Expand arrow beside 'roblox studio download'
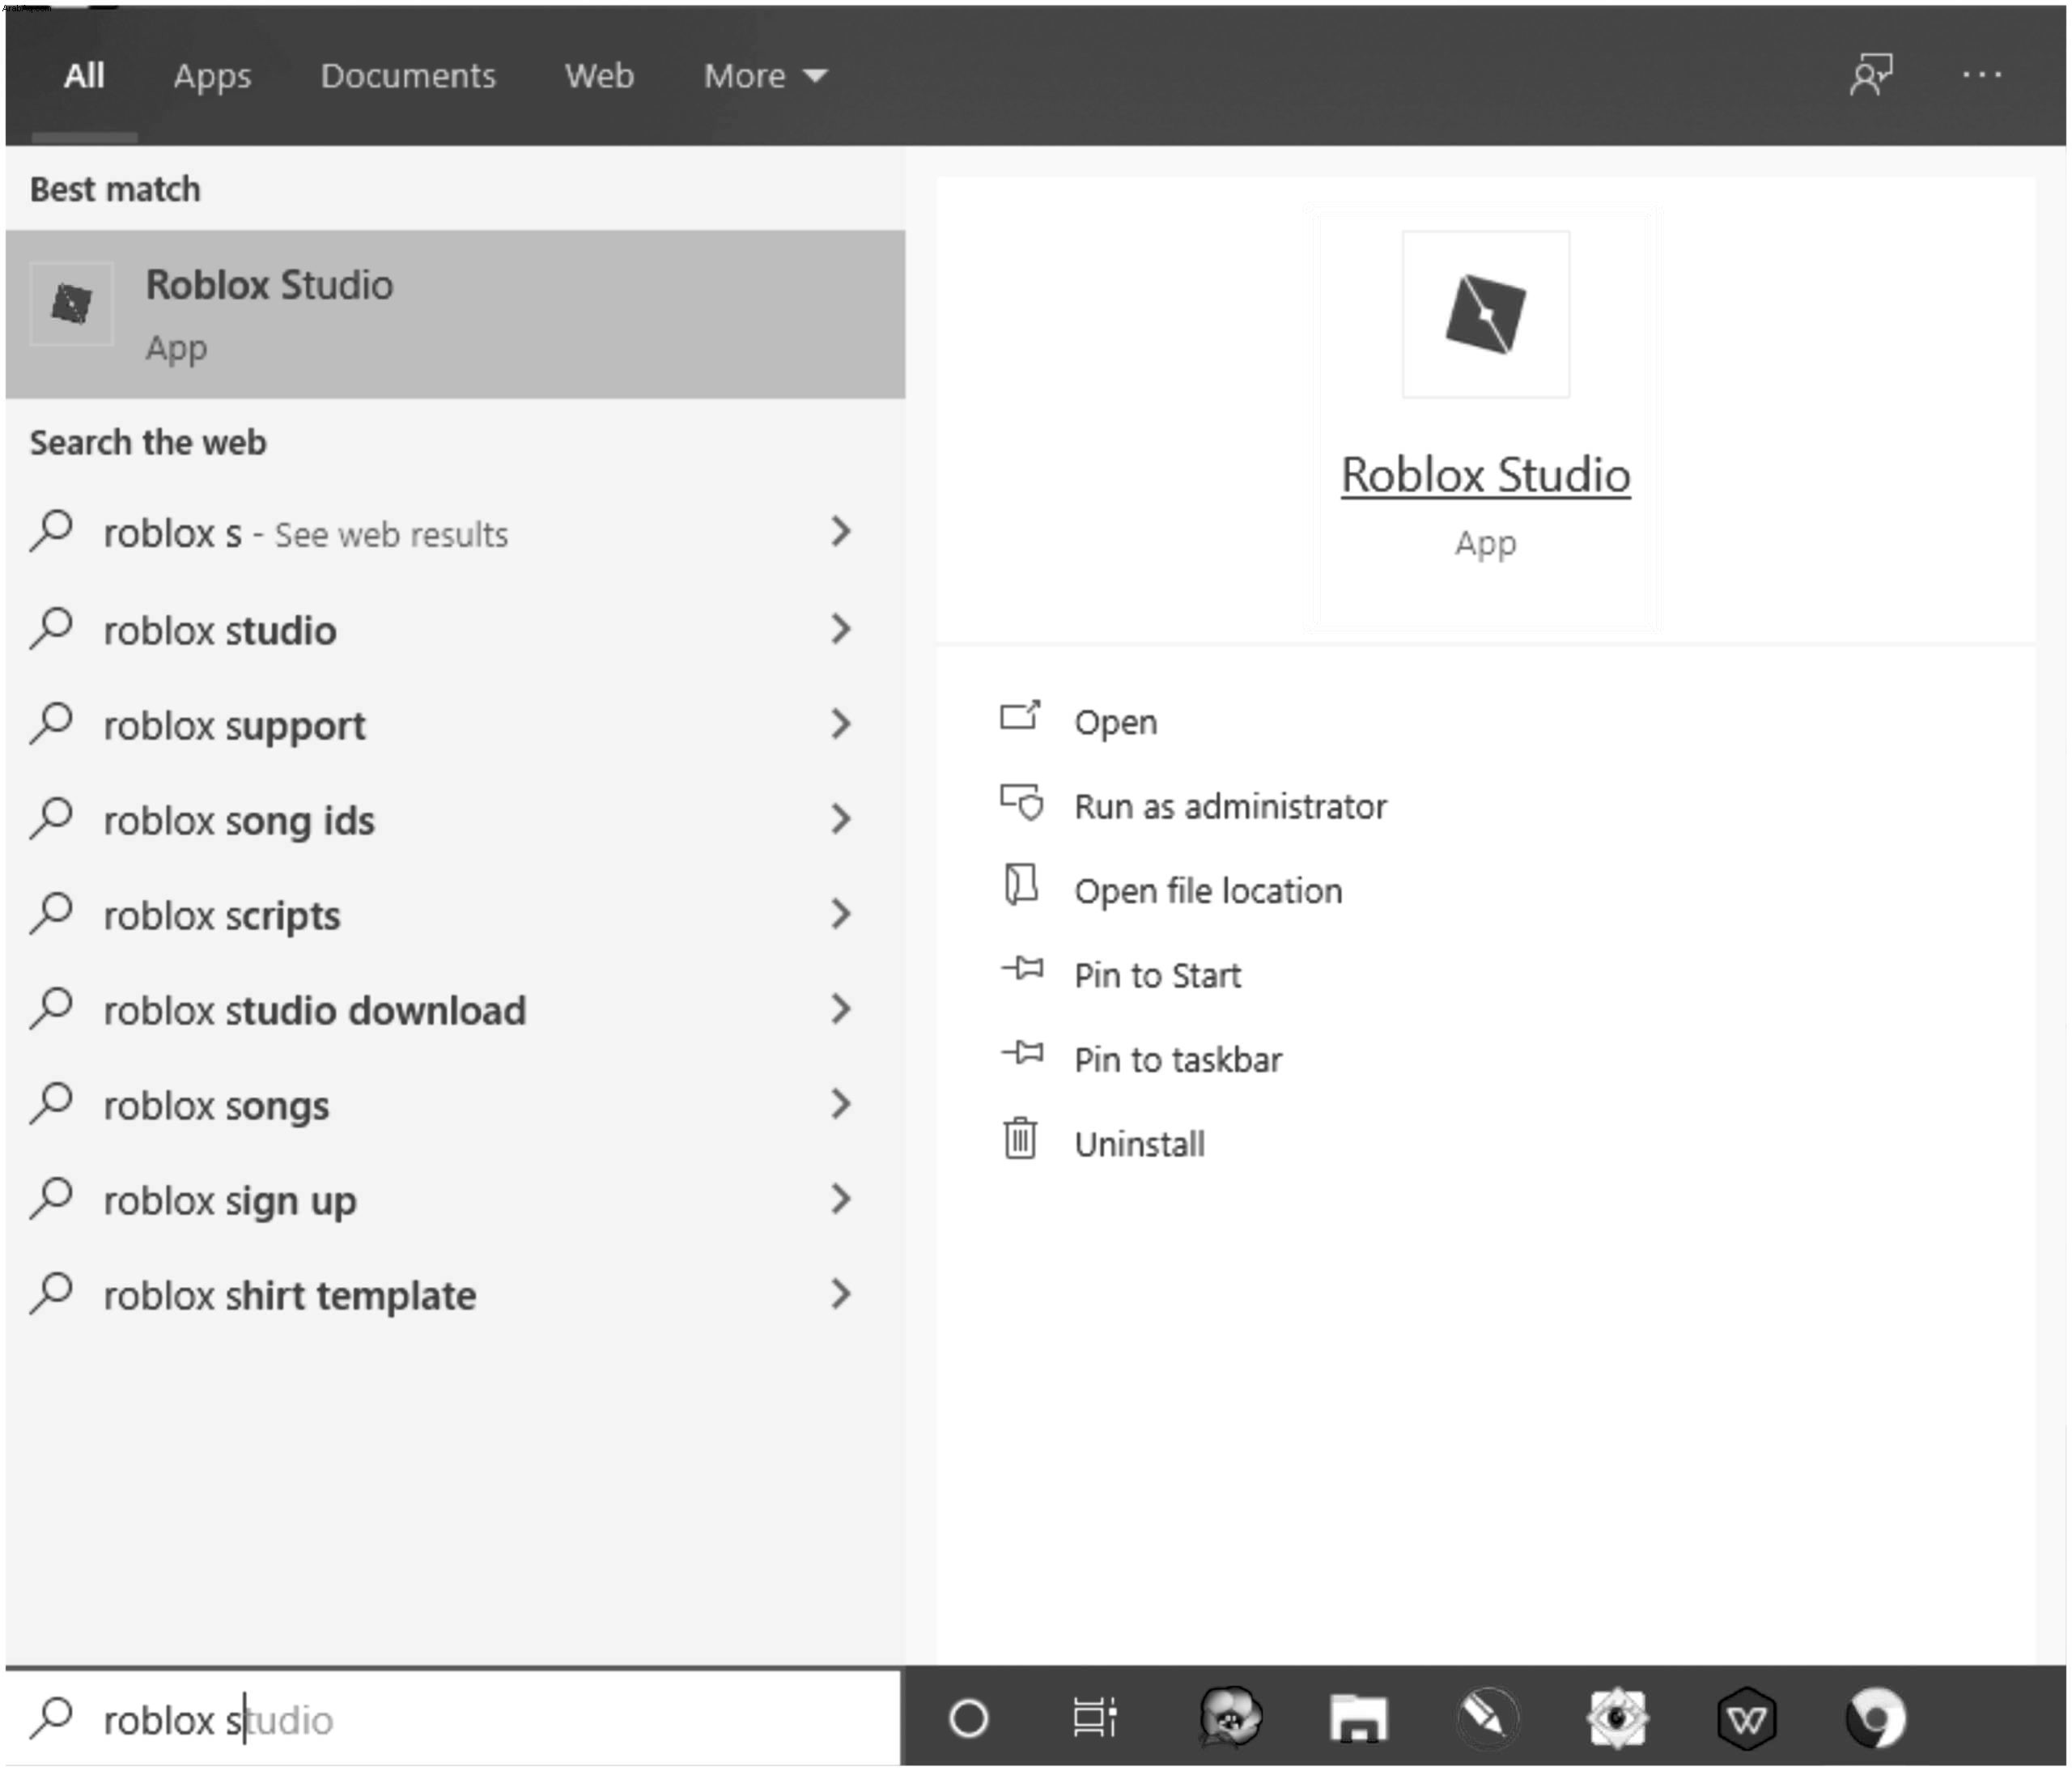The height and width of the screenshot is (1771, 2072). tap(841, 1009)
